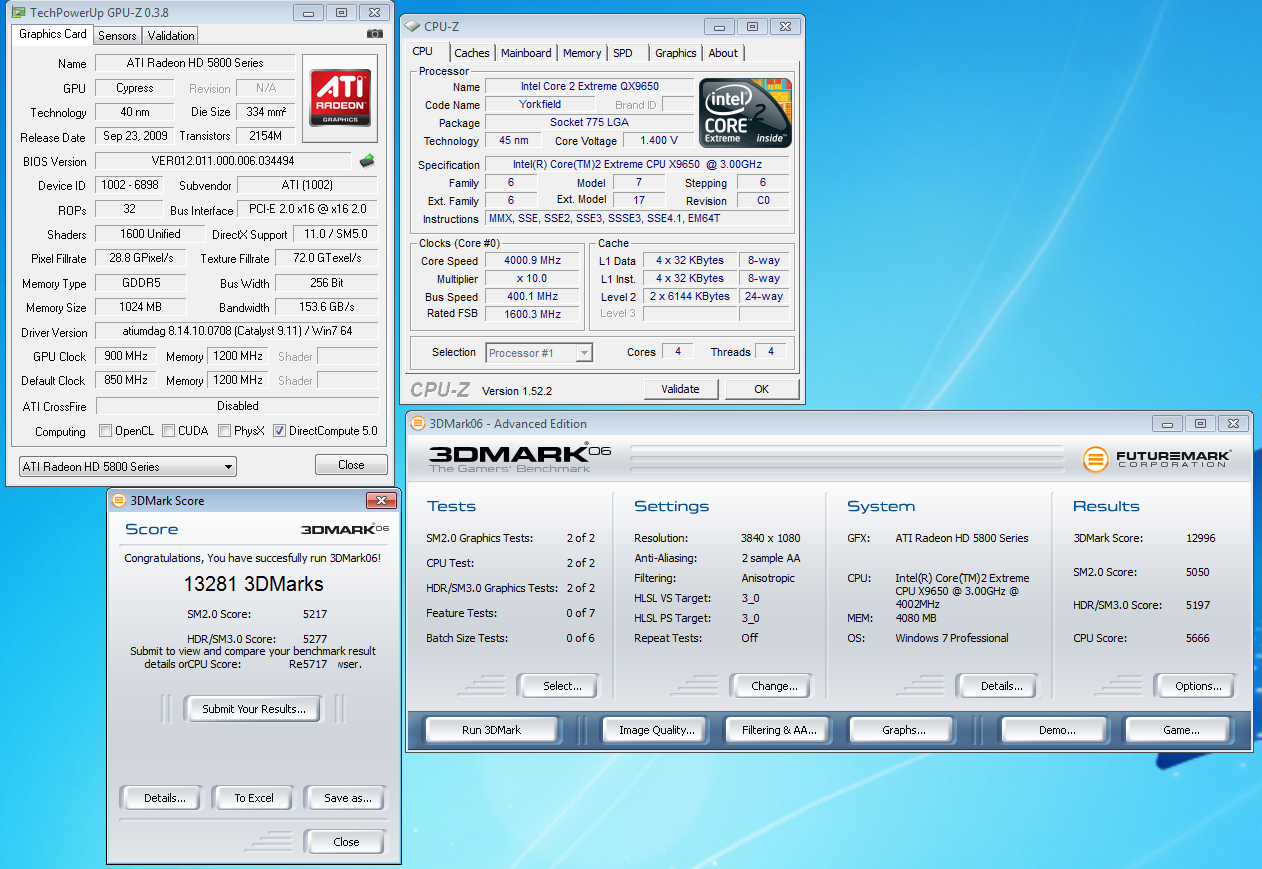This screenshot has width=1262, height=869.
Task: Close the 3DMark Score dialog via Close button
Action: pos(346,842)
